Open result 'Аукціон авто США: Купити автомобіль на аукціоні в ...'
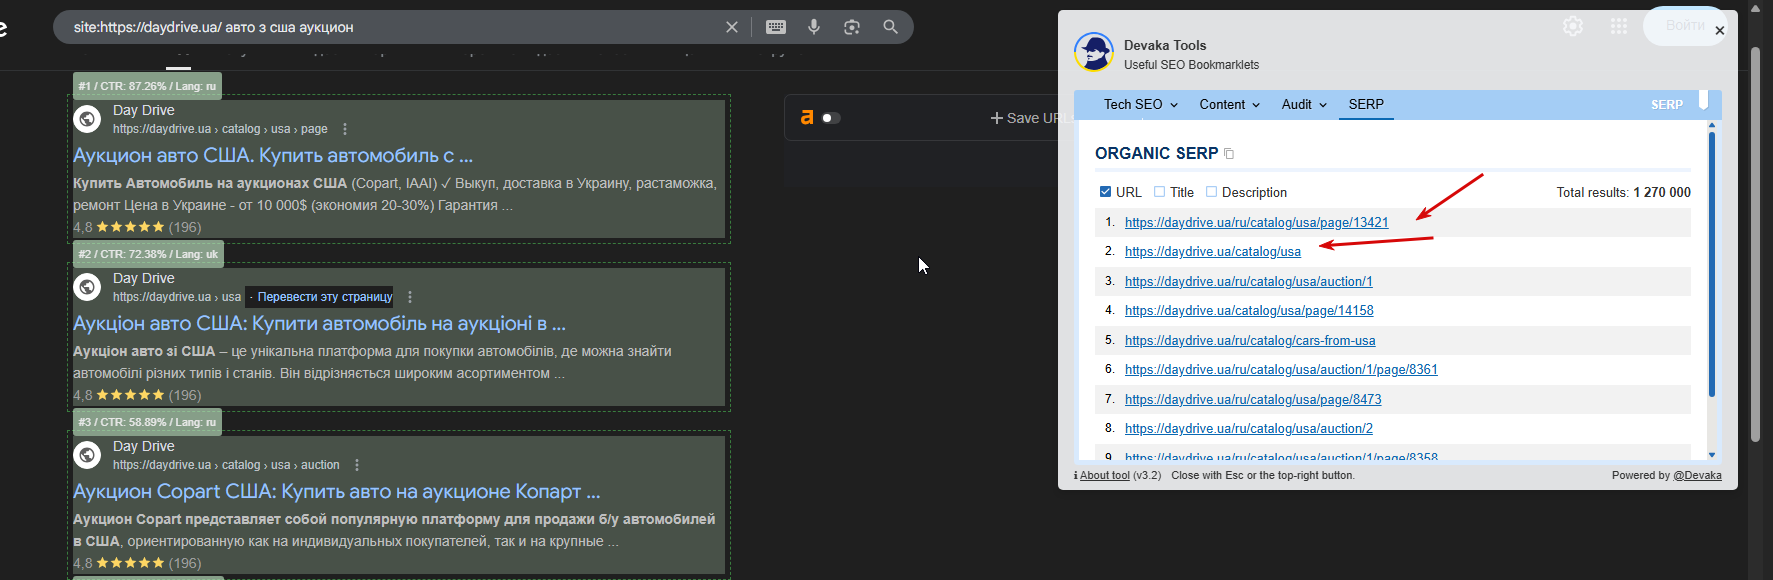 [319, 324]
